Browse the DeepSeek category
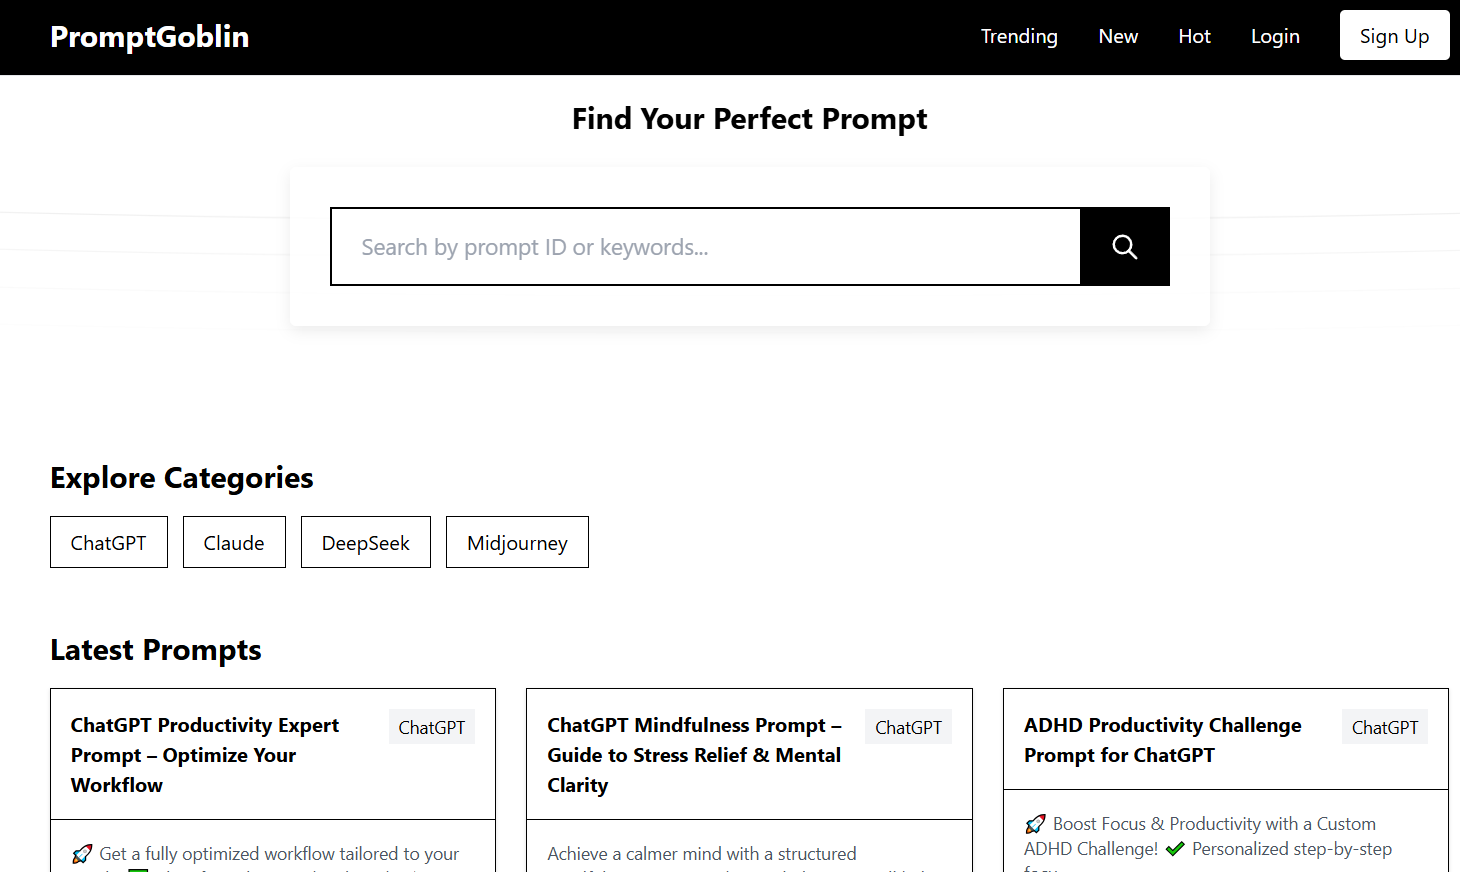The width and height of the screenshot is (1460, 872). coord(366,543)
